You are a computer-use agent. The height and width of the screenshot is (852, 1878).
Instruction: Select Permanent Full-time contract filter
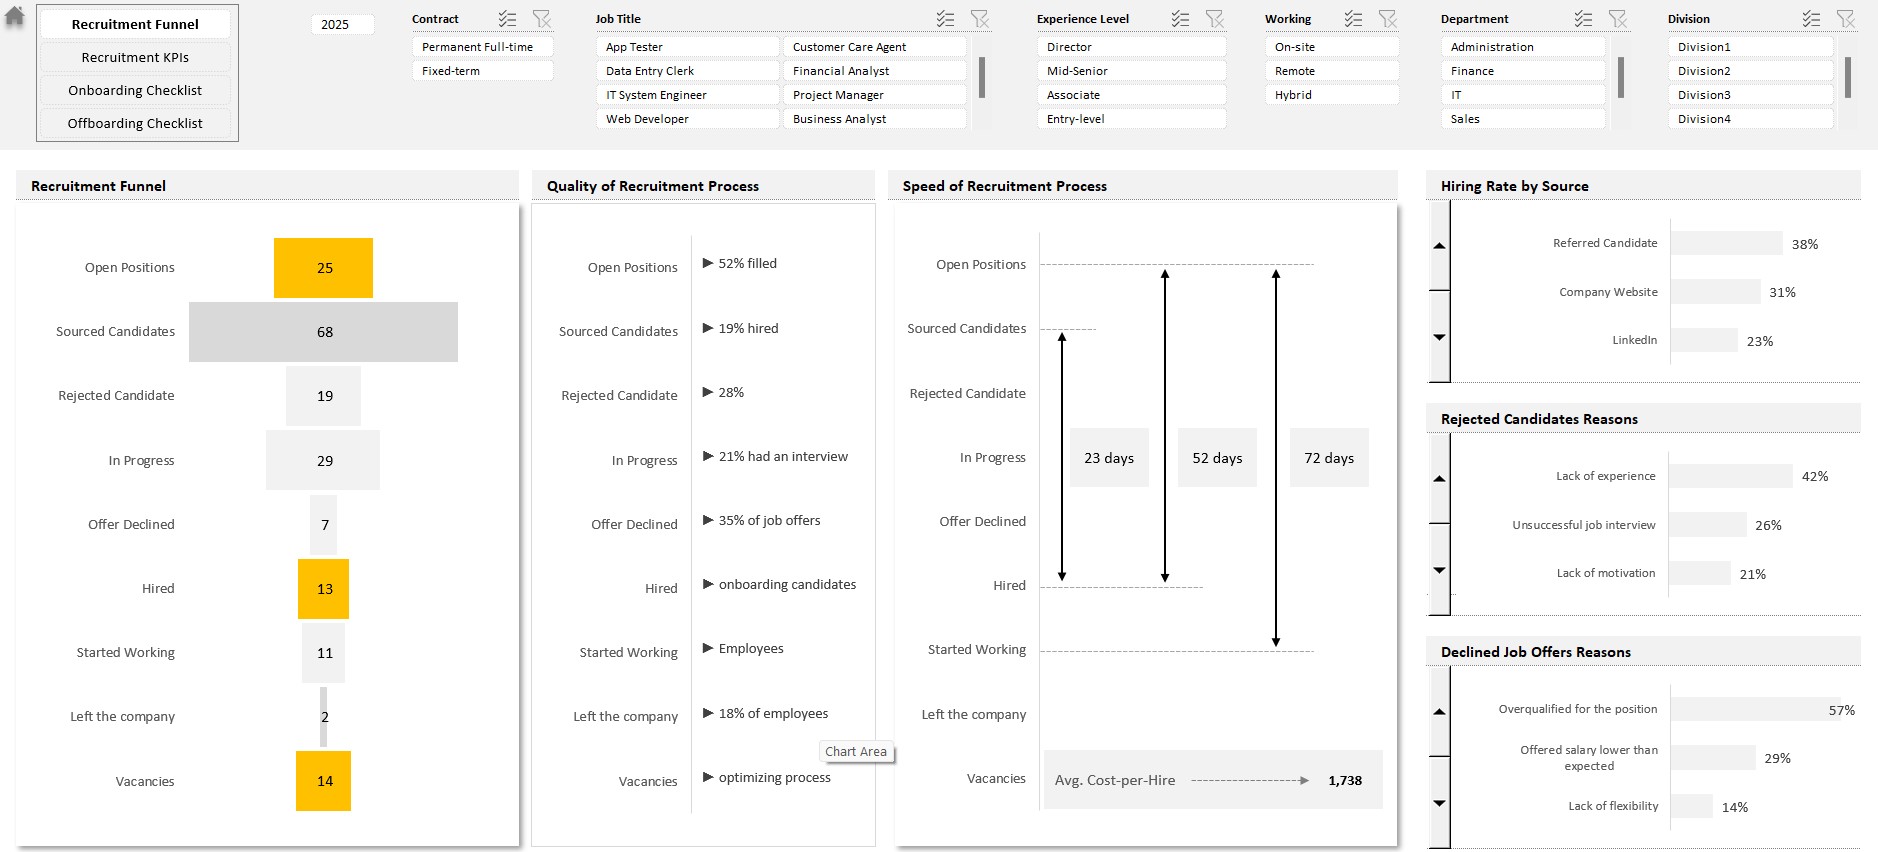point(482,47)
